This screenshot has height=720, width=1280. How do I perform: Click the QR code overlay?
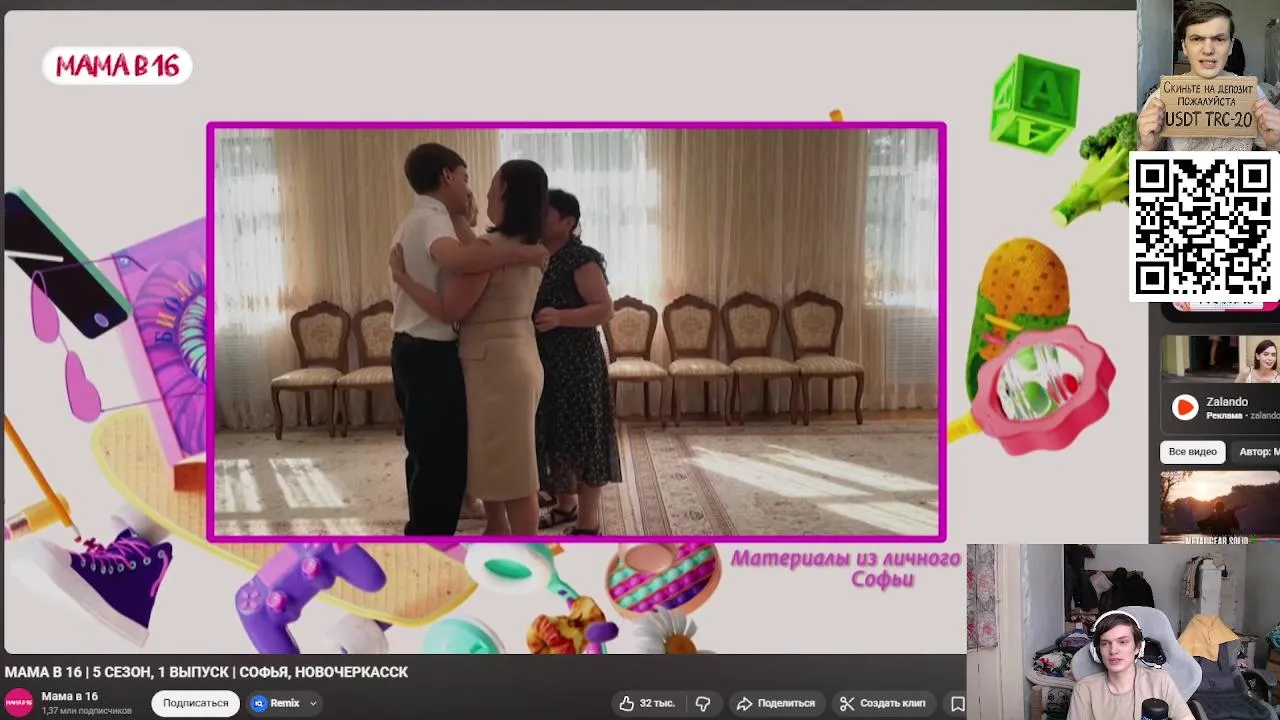coord(1204,227)
